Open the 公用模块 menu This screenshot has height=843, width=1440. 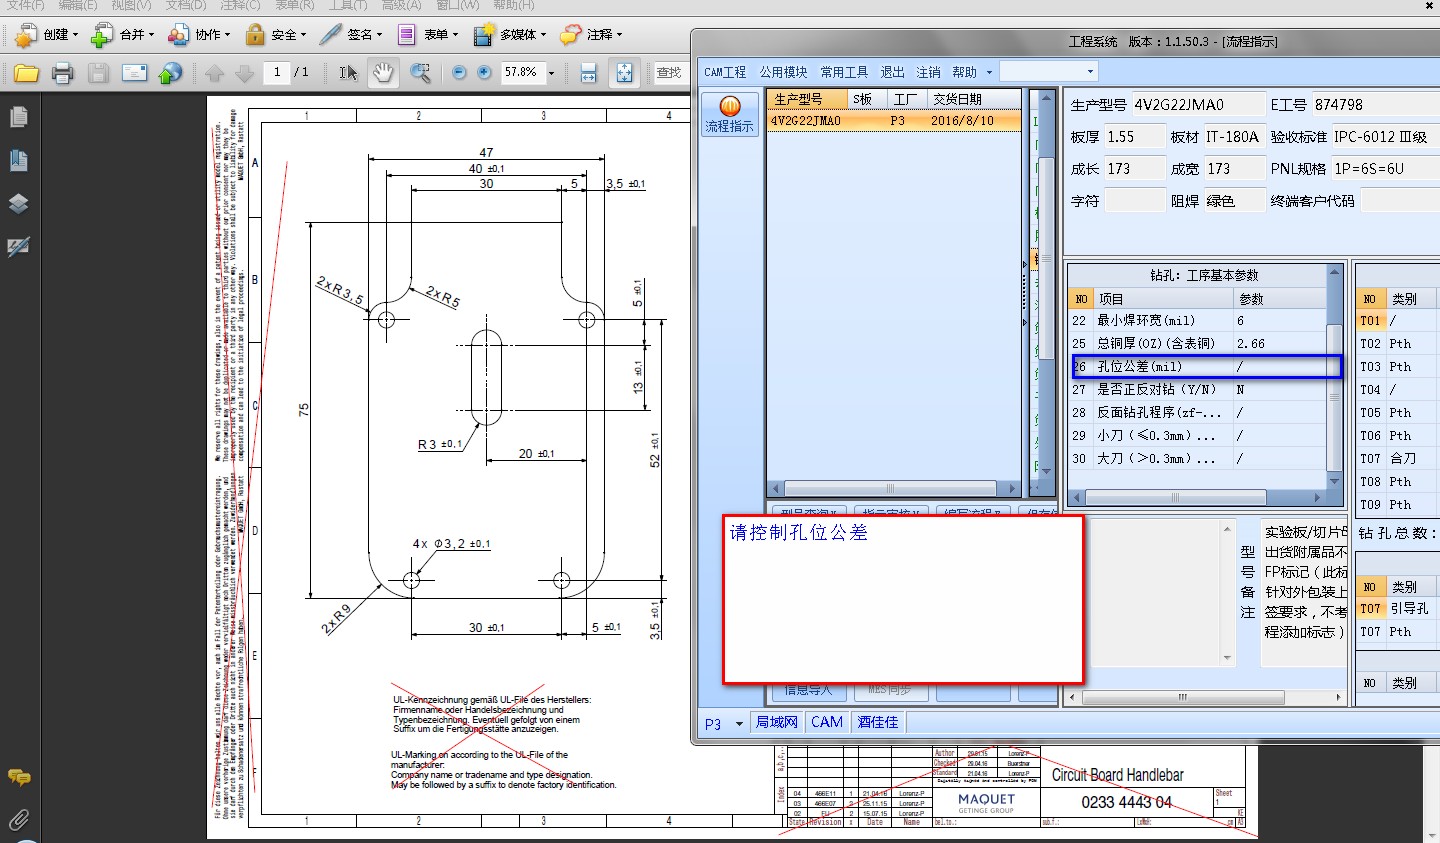click(783, 72)
